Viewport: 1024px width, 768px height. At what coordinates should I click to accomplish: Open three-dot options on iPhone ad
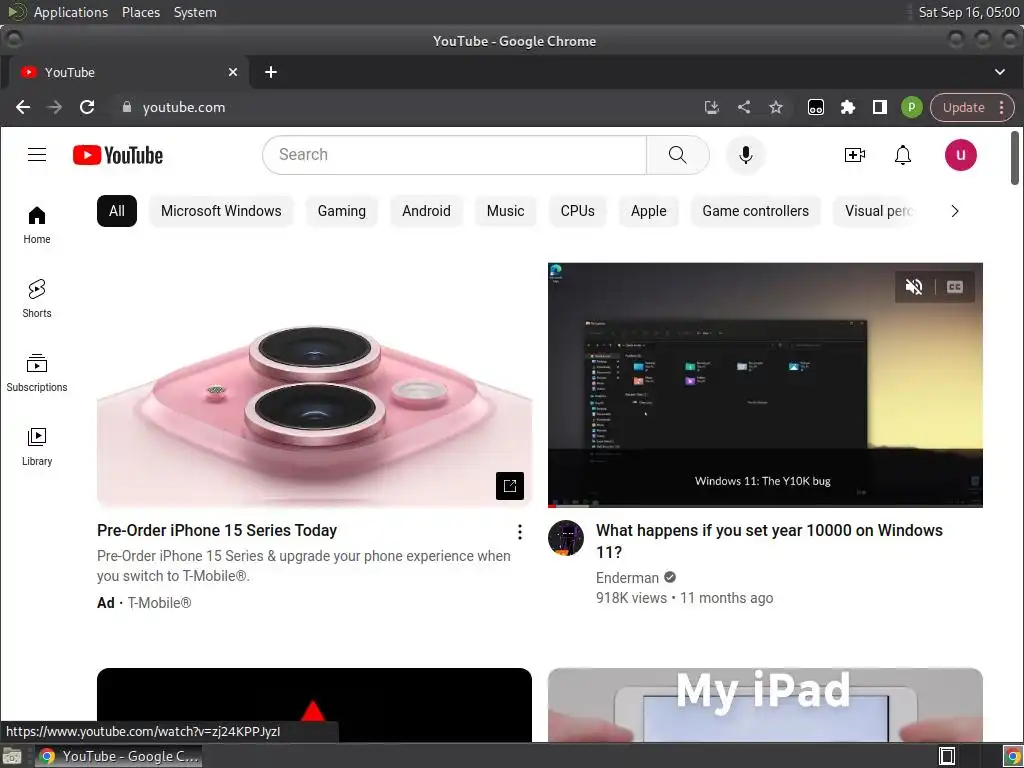[x=519, y=532]
